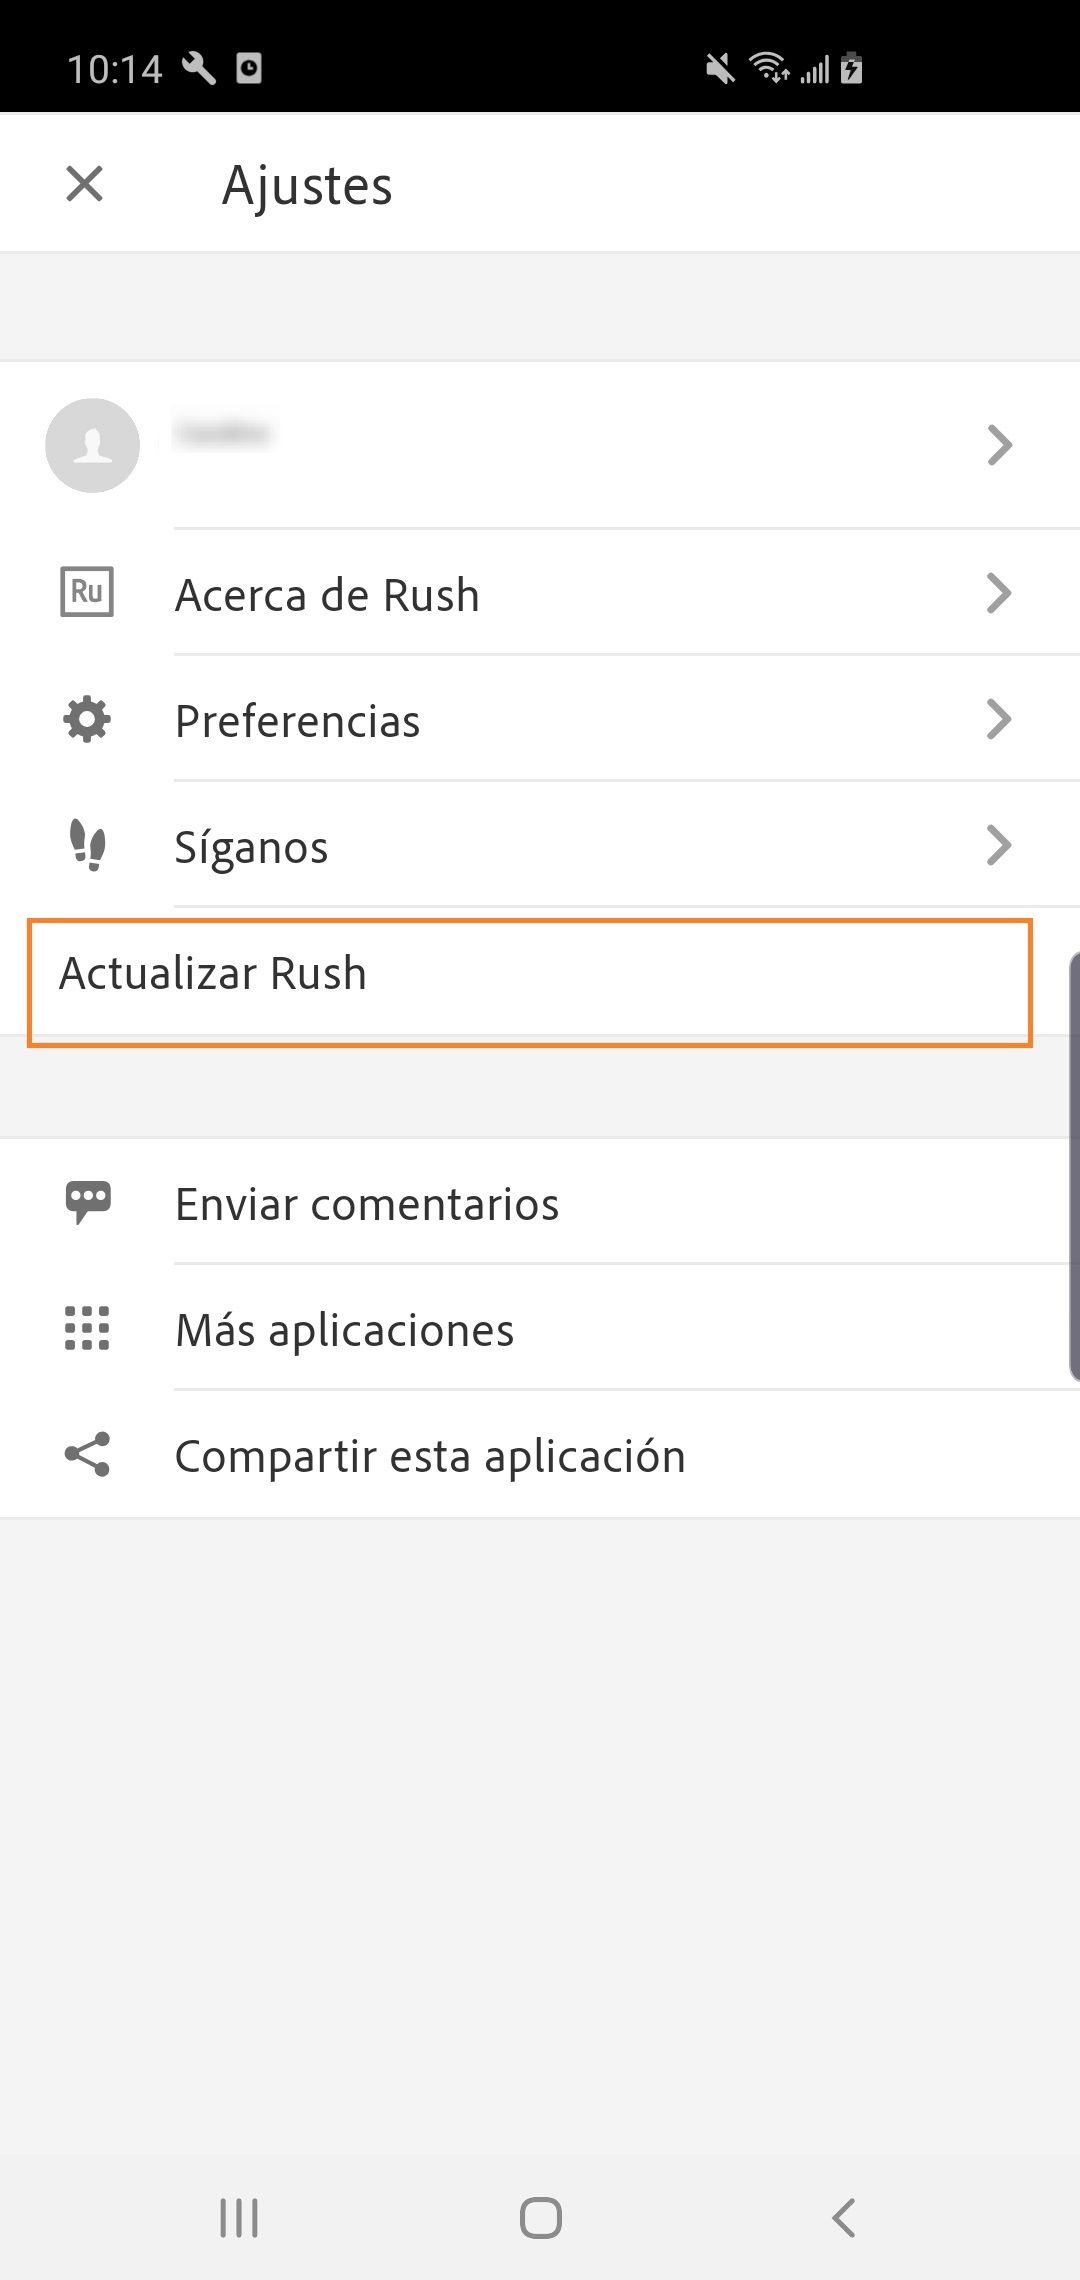Click Más aplicaciones entry

tap(344, 1330)
